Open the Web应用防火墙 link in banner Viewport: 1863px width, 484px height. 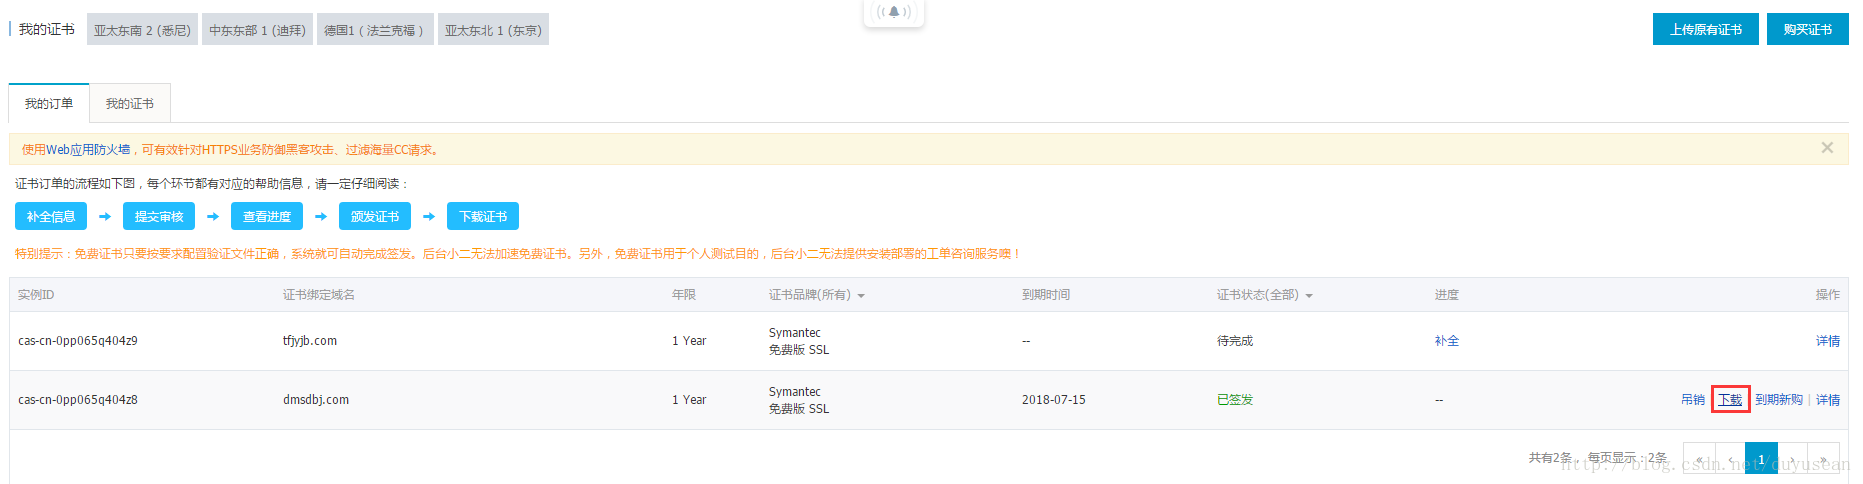tap(88, 150)
